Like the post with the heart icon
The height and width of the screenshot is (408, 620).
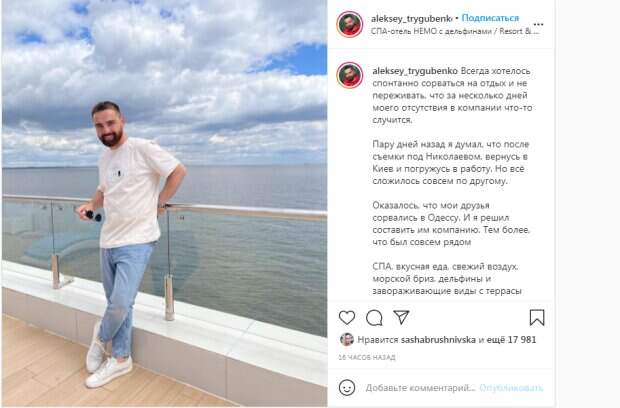[x=347, y=317]
